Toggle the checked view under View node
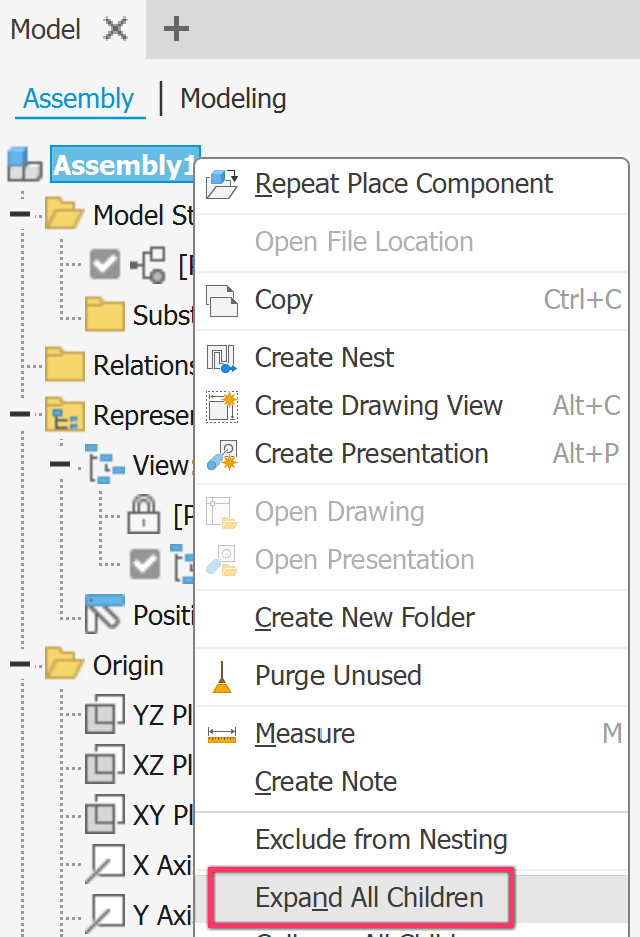 pyautogui.click(x=146, y=565)
